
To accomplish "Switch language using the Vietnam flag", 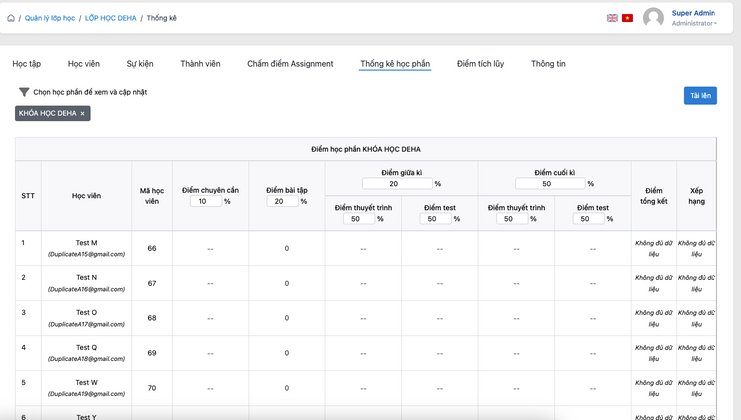I will click(x=627, y=18).
